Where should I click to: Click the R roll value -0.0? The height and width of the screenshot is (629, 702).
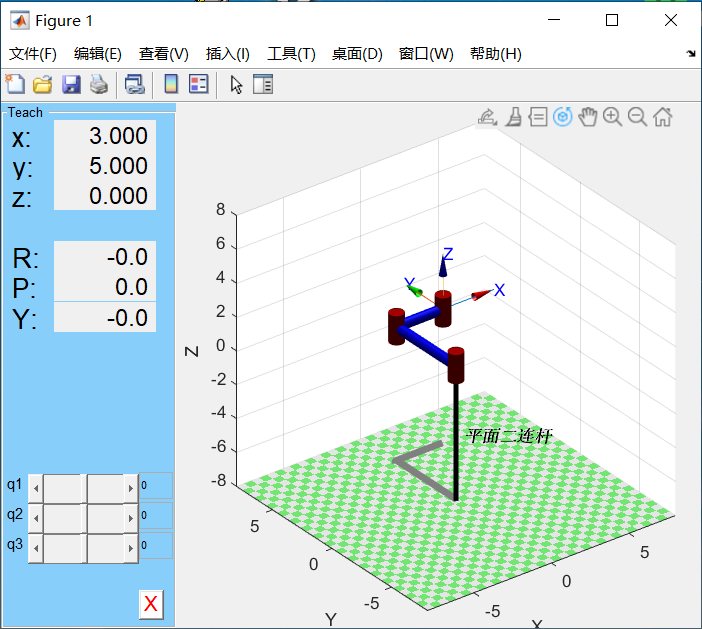pos(105,257)
